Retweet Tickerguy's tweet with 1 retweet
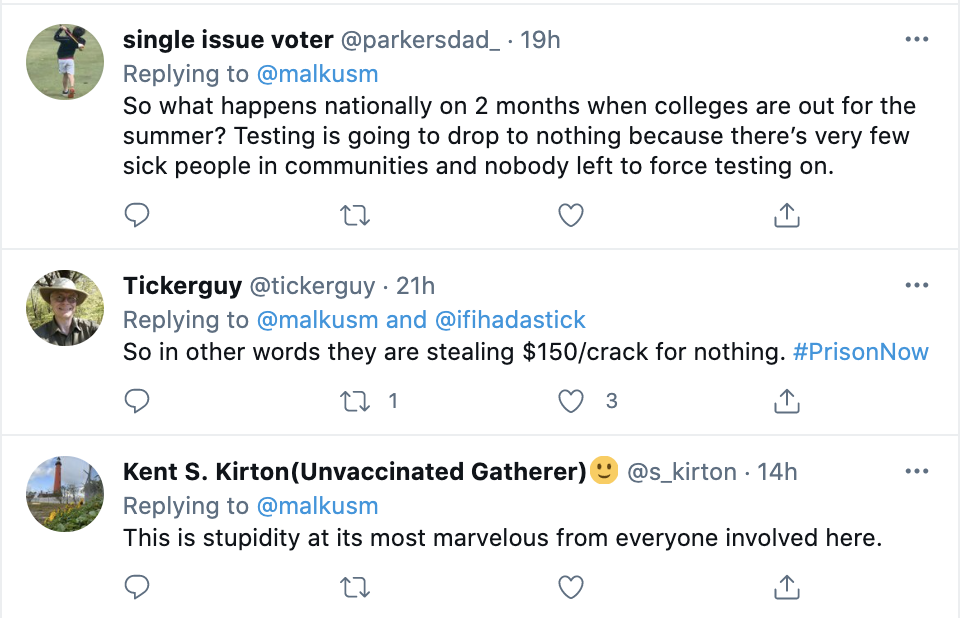 pyautogui.click(x=355, y=401)
